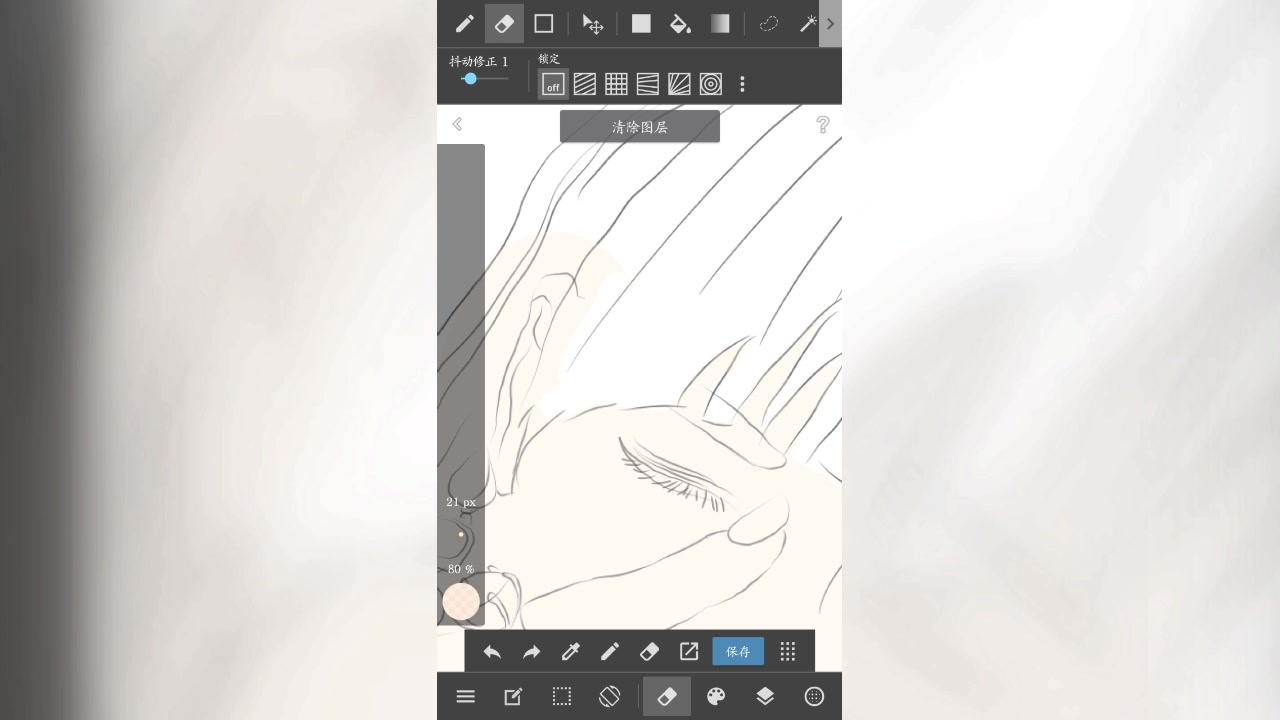Select the gradient tool

point(720,24)
